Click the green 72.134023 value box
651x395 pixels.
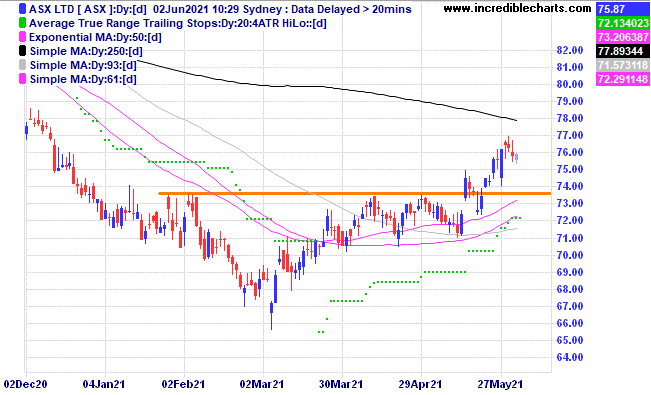click(622, 23)
